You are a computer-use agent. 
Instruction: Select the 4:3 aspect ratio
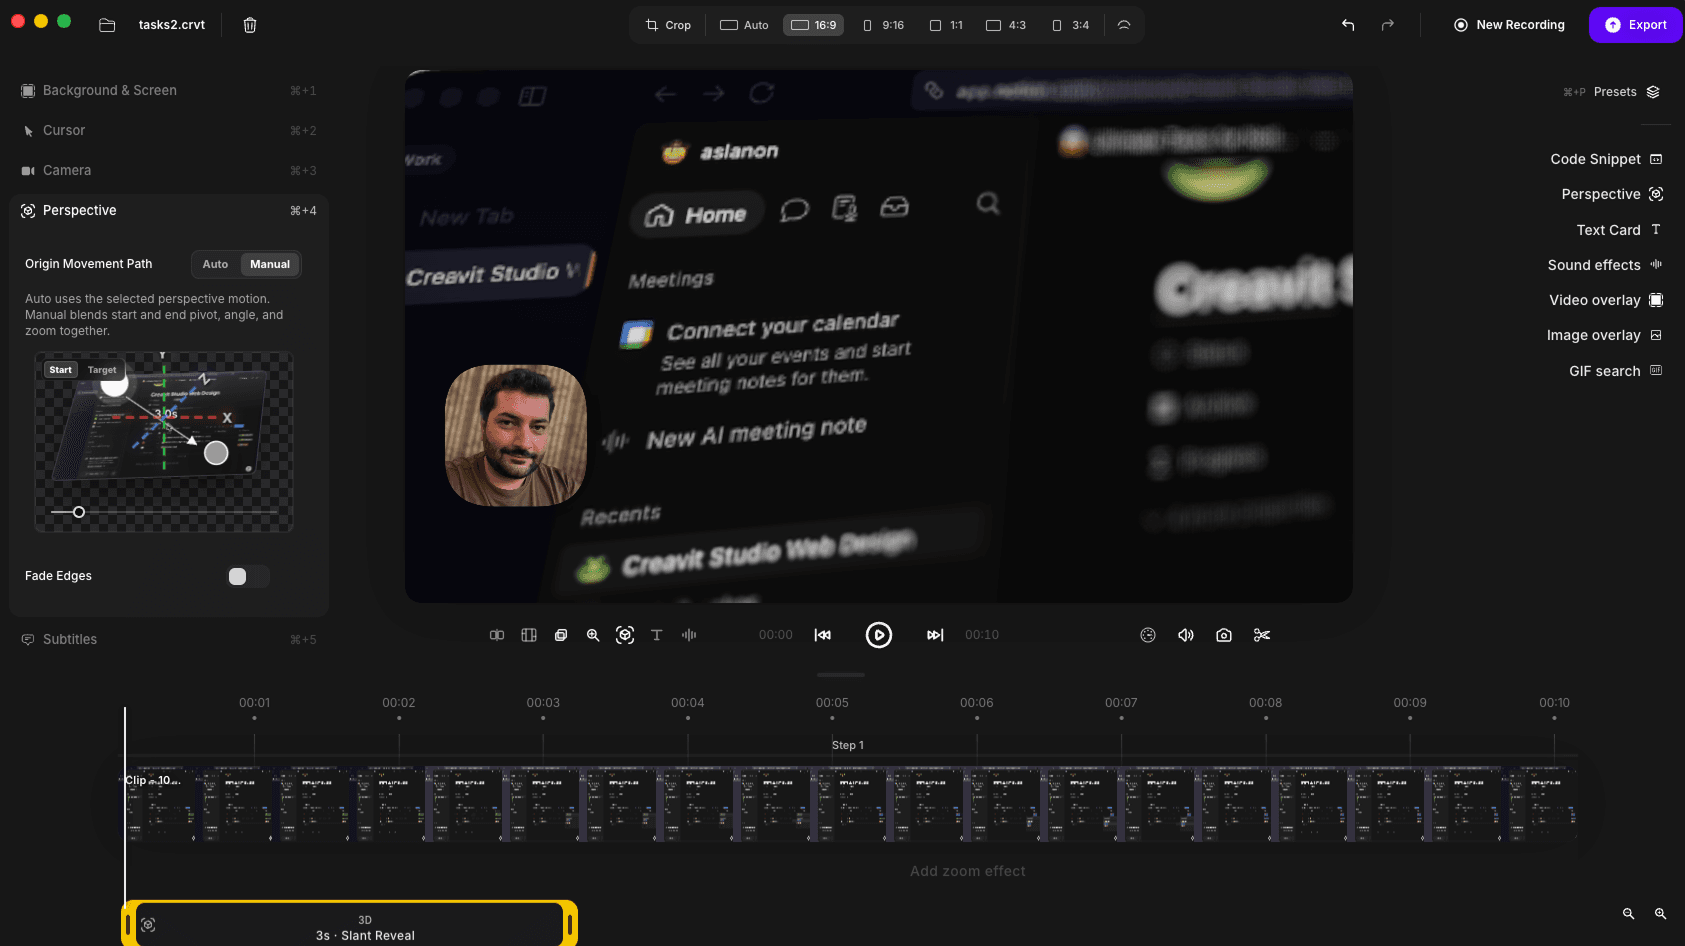(1006, 25)
